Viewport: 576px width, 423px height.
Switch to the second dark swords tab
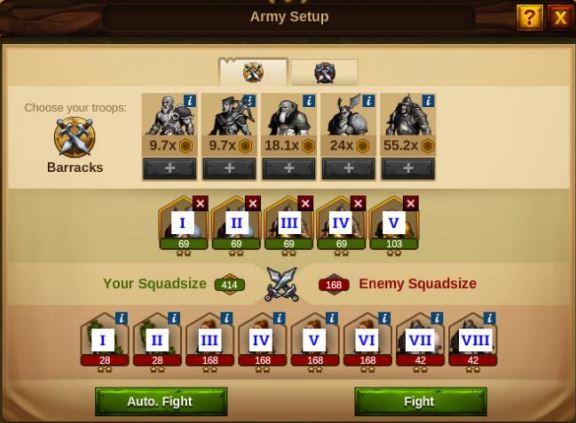[325, 72]
